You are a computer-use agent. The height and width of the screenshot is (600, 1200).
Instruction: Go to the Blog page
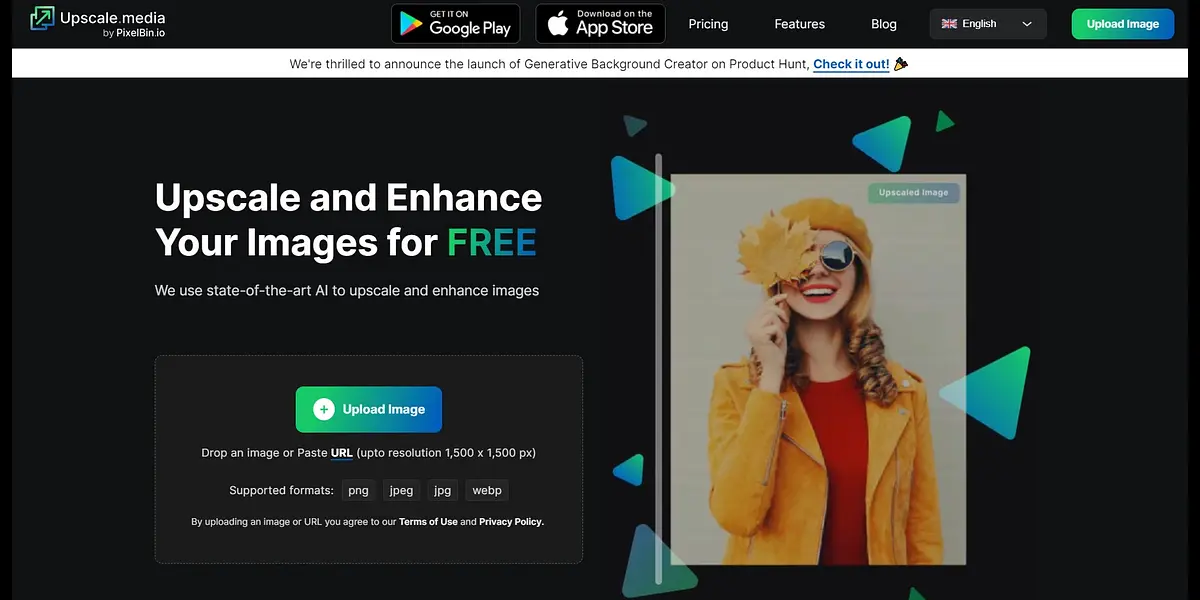coord(883,24)
